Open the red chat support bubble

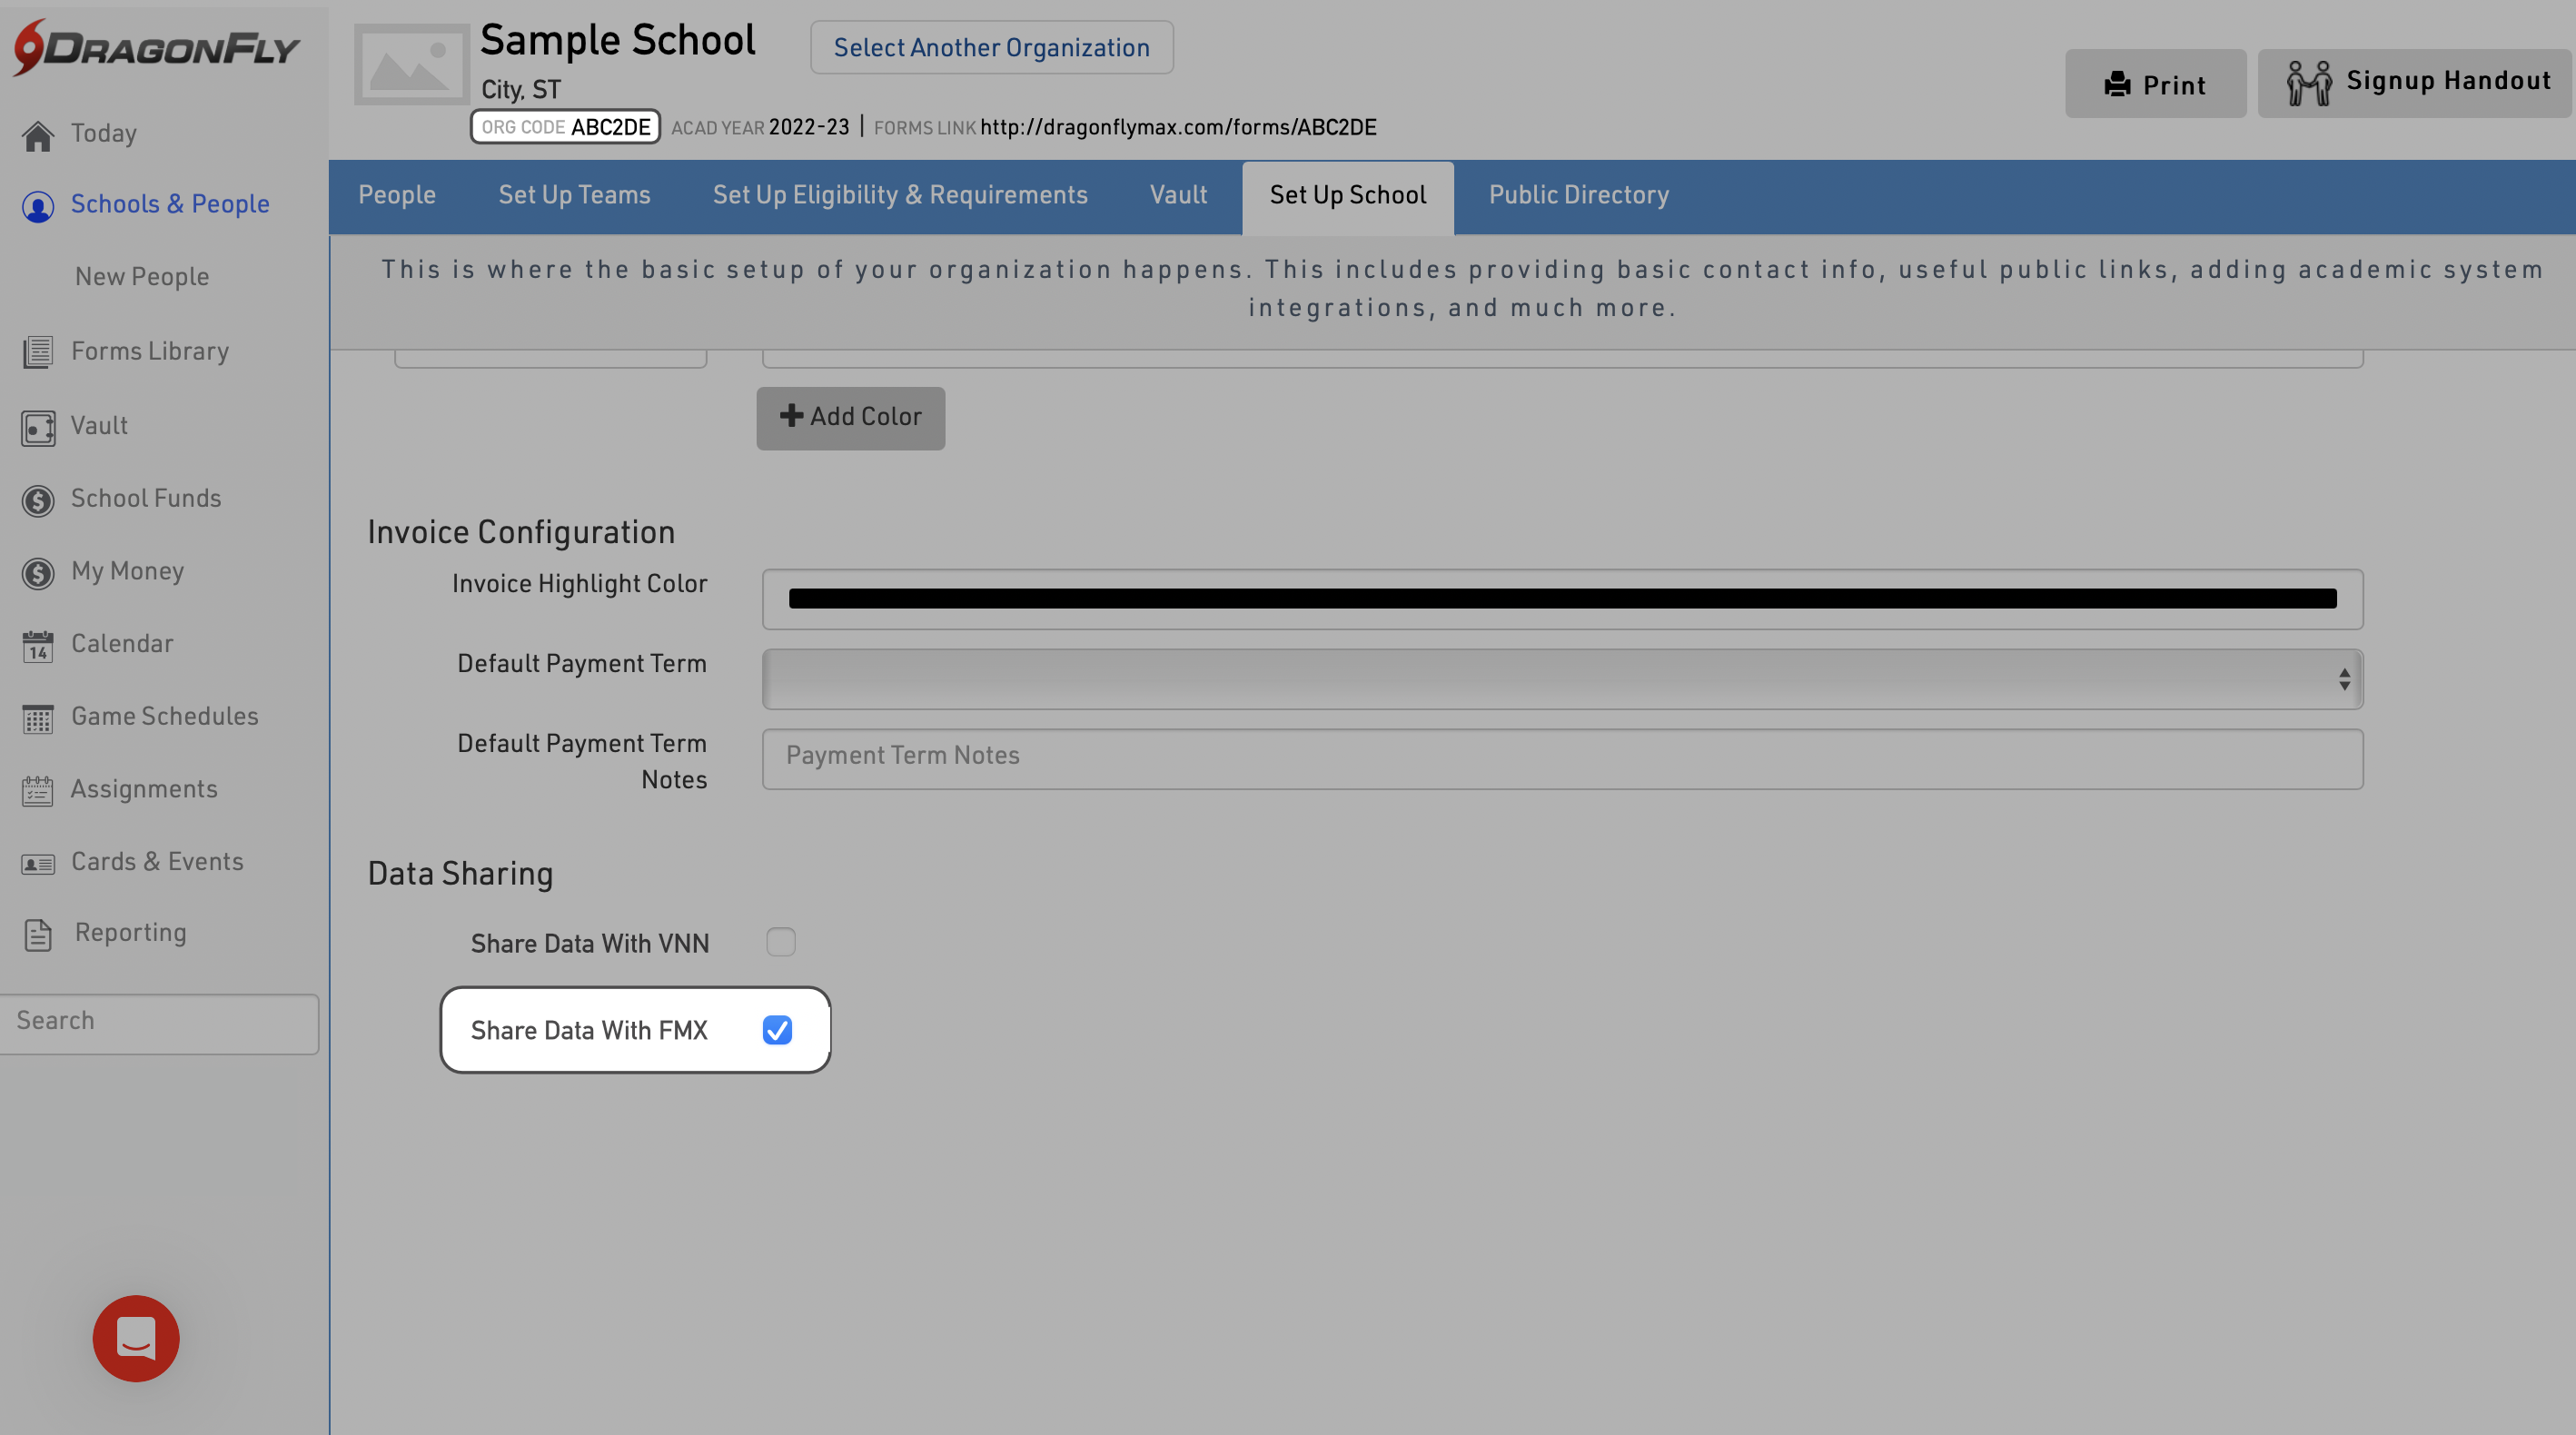click(x=136, y=1338)
